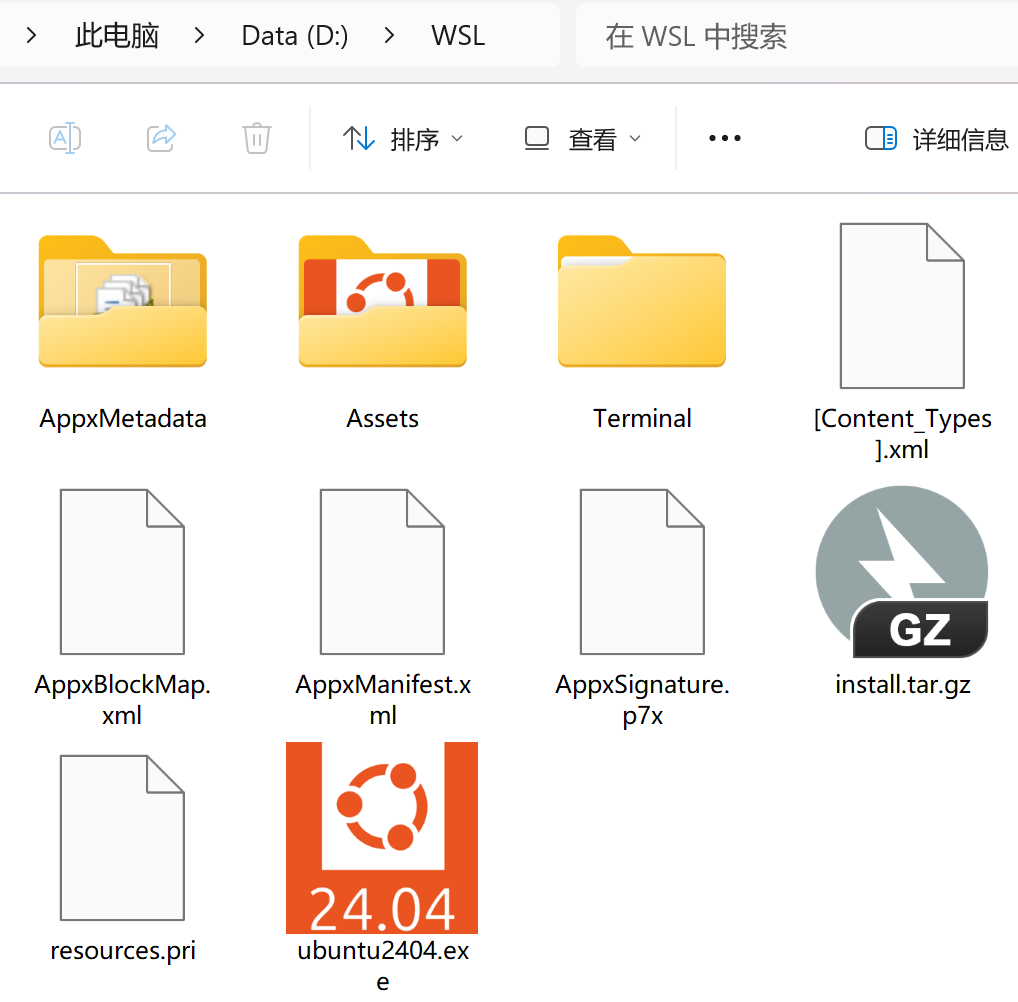
Task: Click the Rename toolbar icon
Action: (65, 138)
